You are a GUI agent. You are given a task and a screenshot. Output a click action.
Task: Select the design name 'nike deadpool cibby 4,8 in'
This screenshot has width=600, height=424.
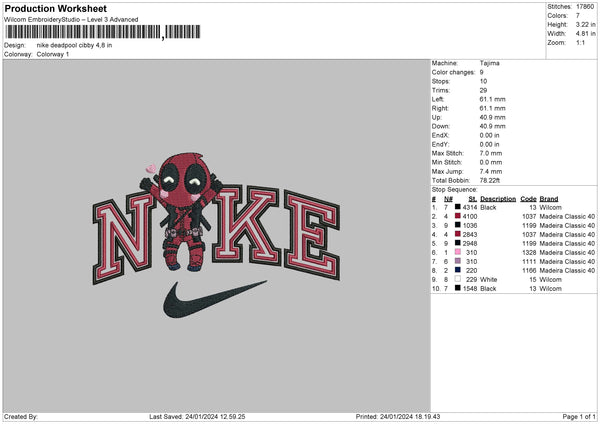click(x=74, y=45)
